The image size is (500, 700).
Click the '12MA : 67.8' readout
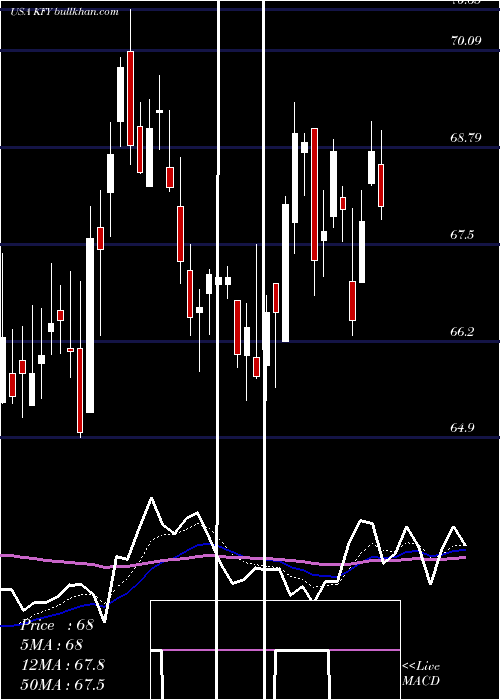coord(63,664)
